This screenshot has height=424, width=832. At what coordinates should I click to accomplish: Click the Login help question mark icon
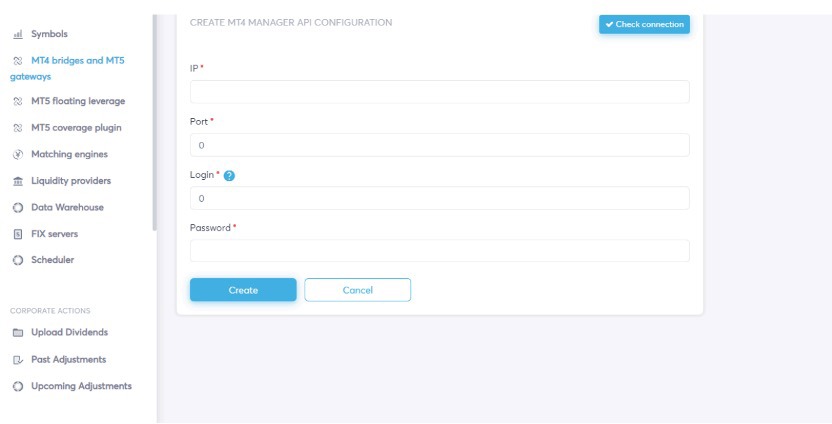coord(229,176)
